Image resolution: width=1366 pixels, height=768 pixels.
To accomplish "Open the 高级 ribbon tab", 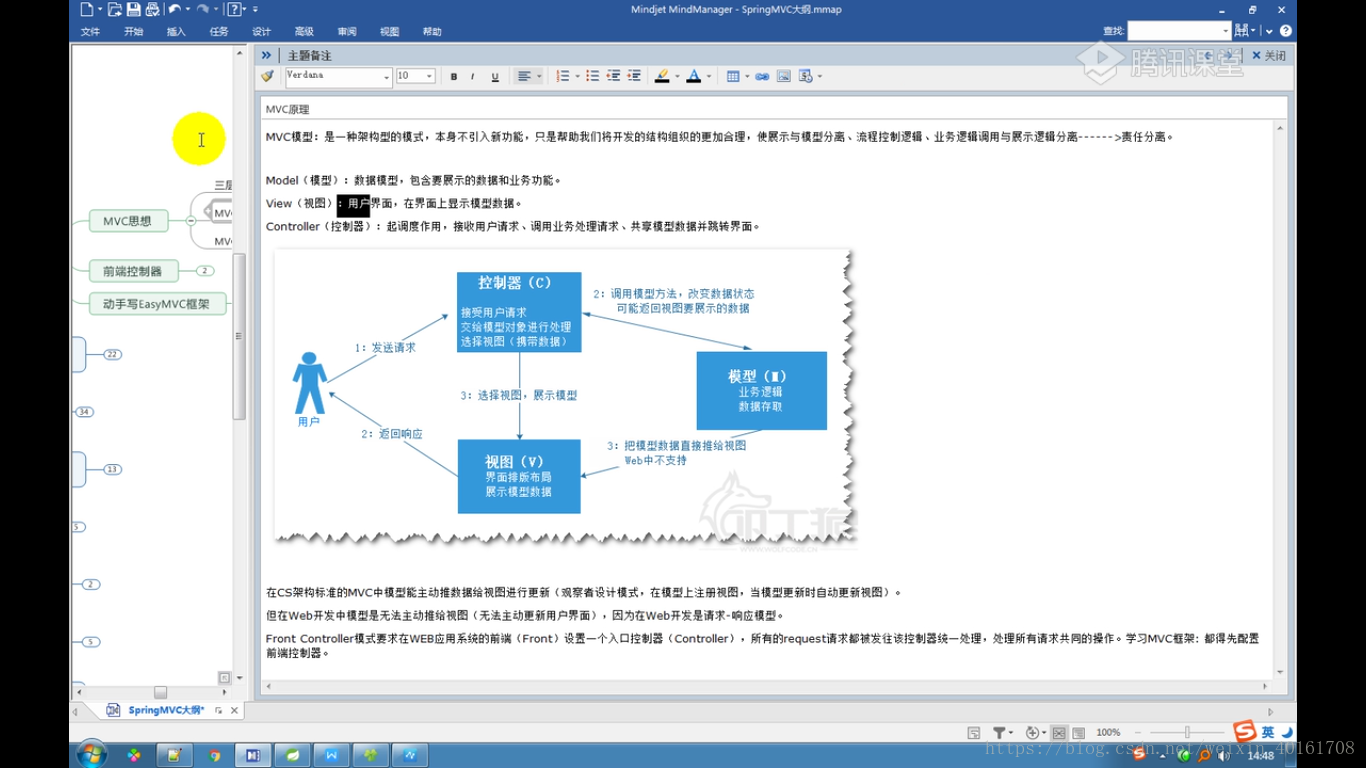I will pos(304,32).
